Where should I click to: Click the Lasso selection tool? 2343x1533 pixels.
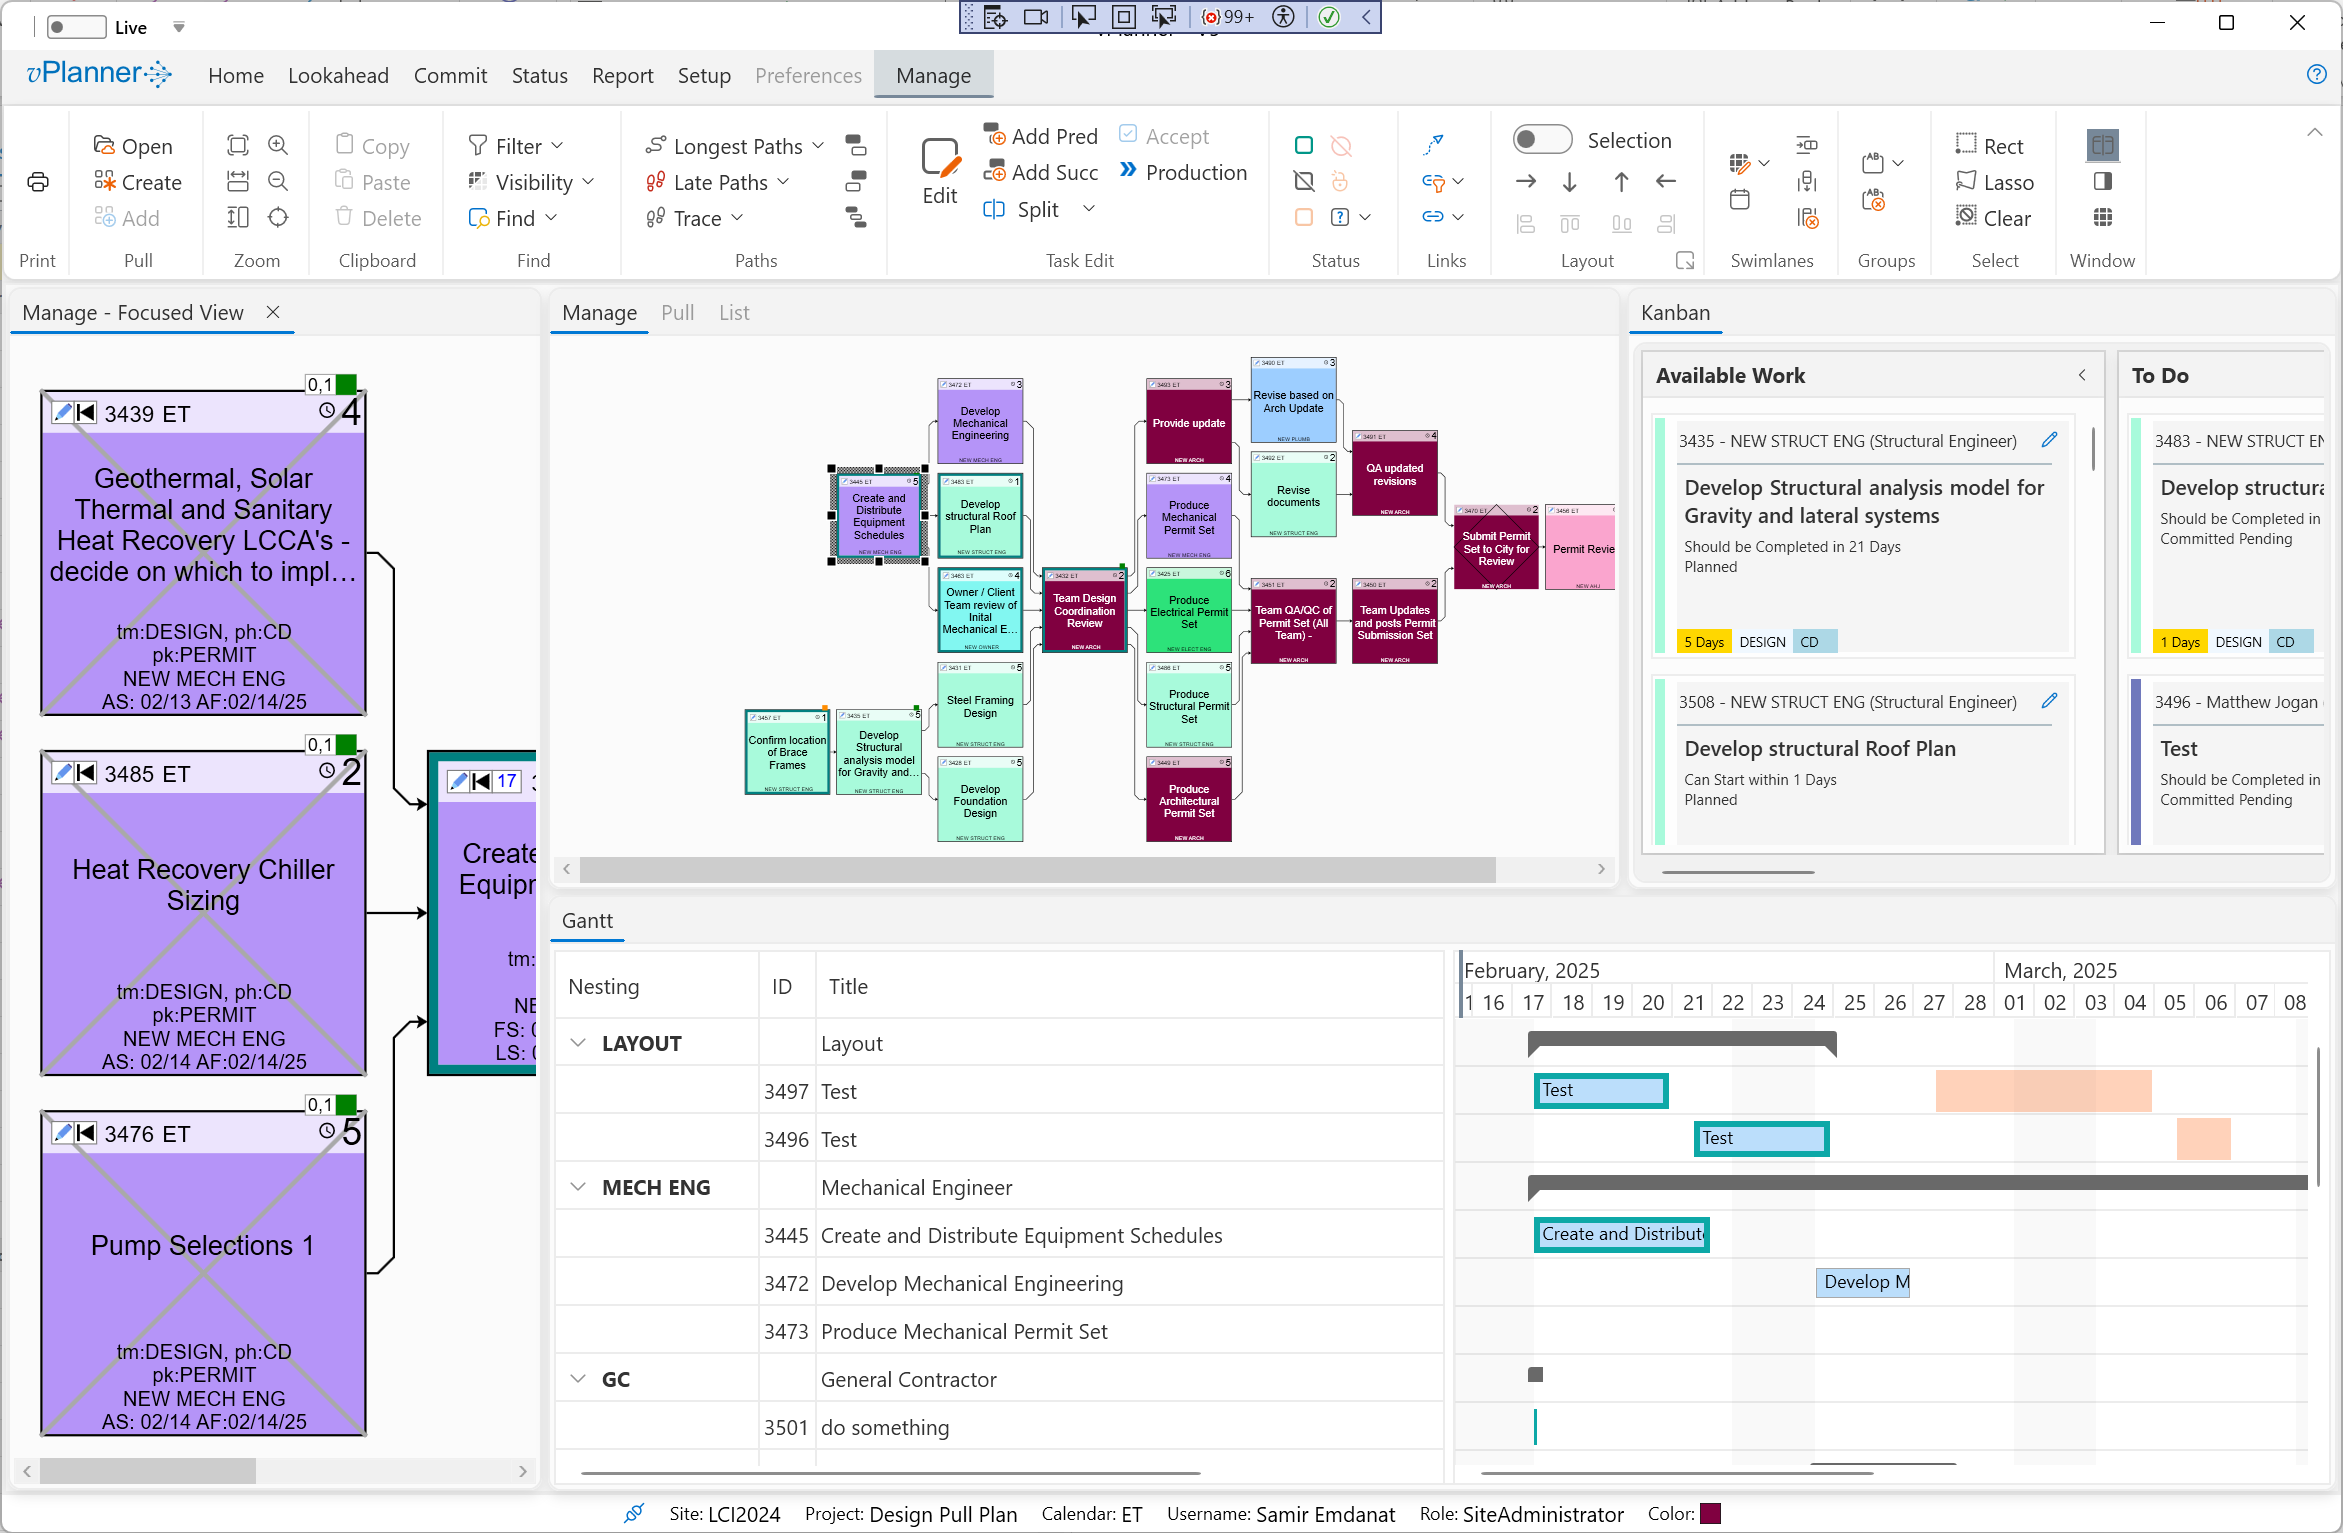coord(1994,182)
